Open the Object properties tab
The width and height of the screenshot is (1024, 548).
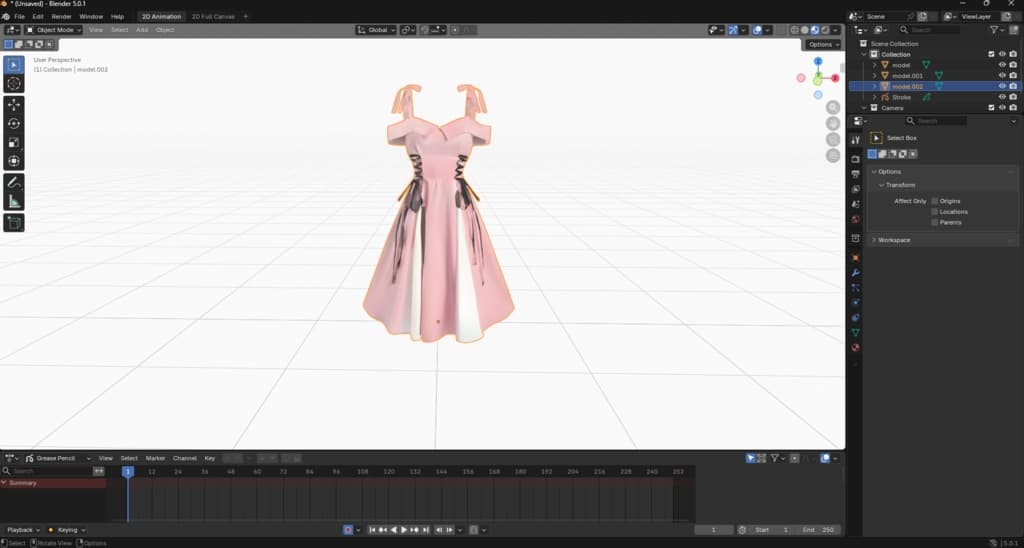[856, 257]
